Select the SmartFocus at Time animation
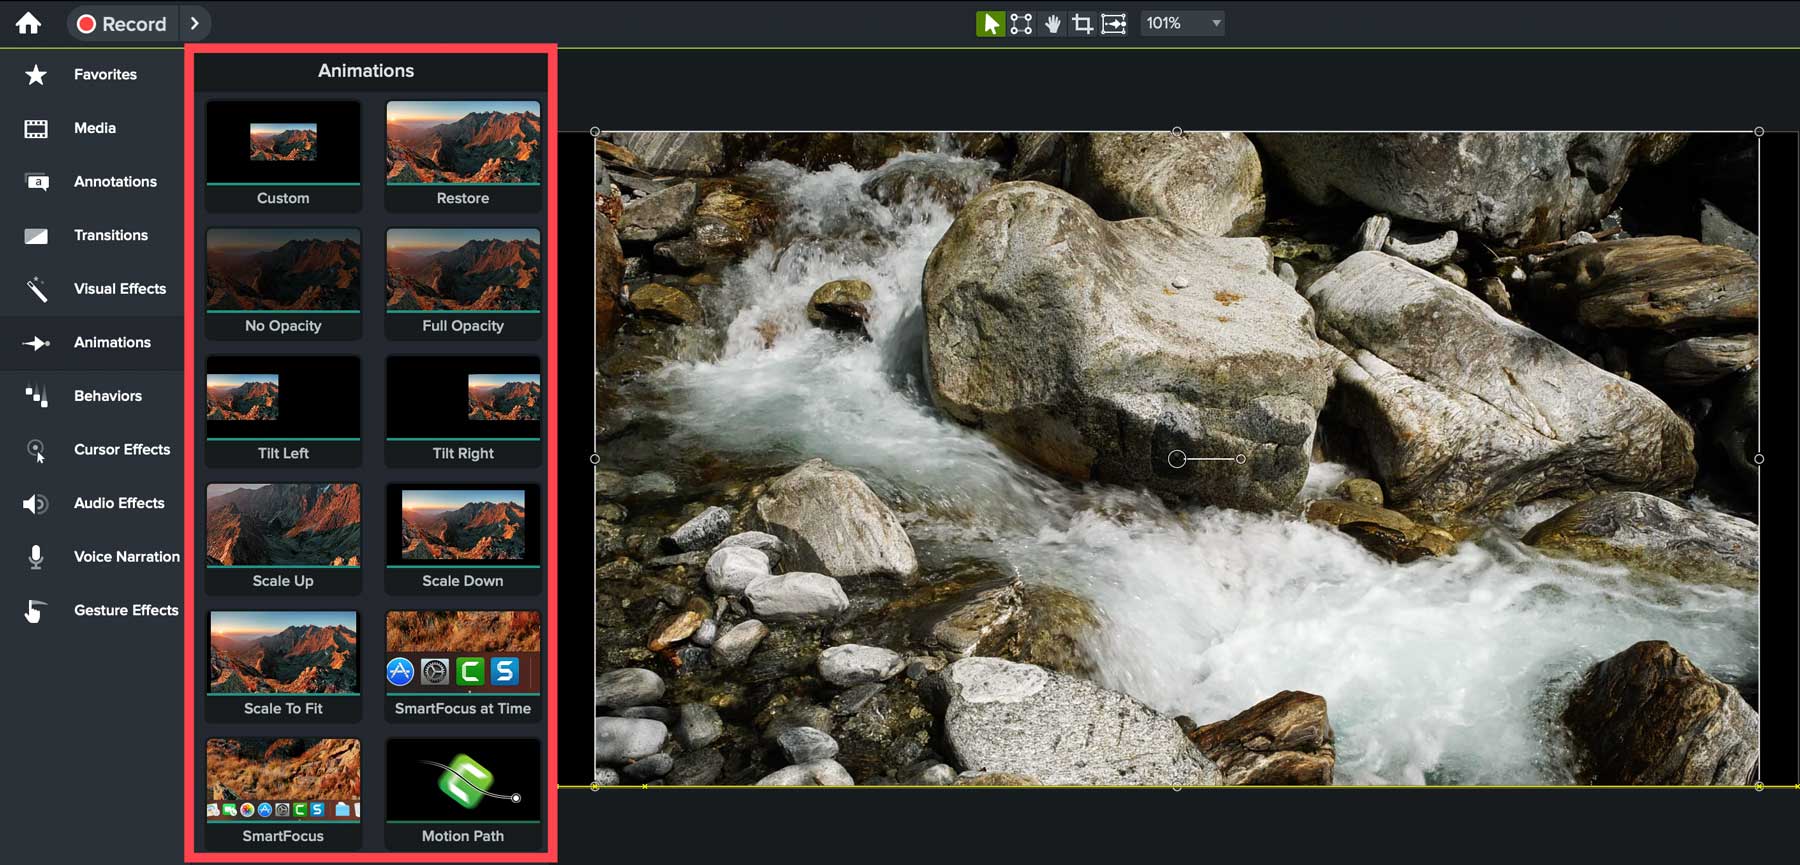The width and height of the screenshot is (1800, 865). tap(463, 665)
